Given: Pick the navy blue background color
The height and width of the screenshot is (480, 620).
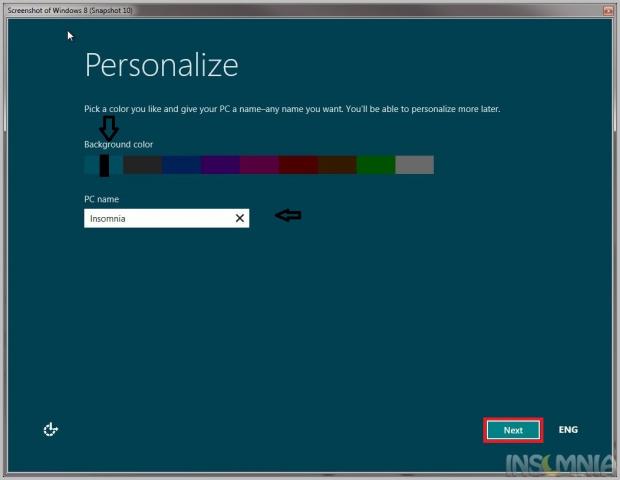Looking at the screenshot, I should click(181, 165).
